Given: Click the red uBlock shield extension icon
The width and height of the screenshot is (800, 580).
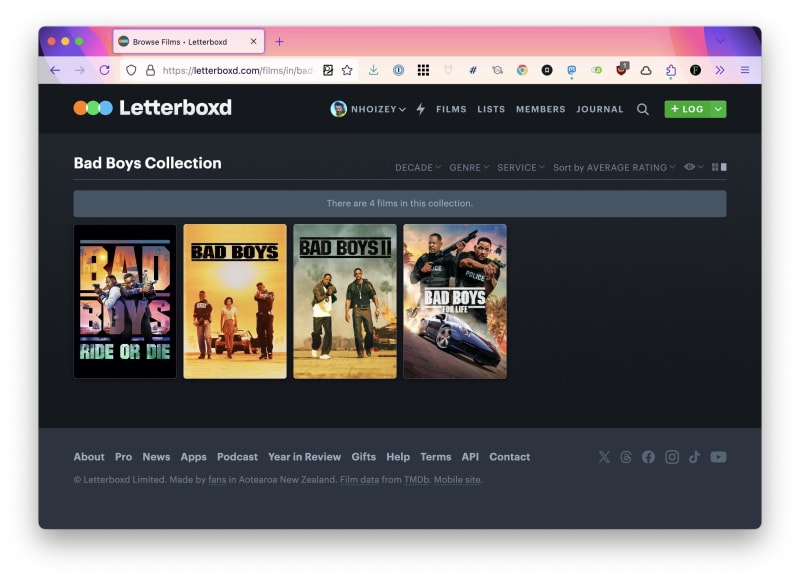Looking at the screenshot, I should coord(622,69).
